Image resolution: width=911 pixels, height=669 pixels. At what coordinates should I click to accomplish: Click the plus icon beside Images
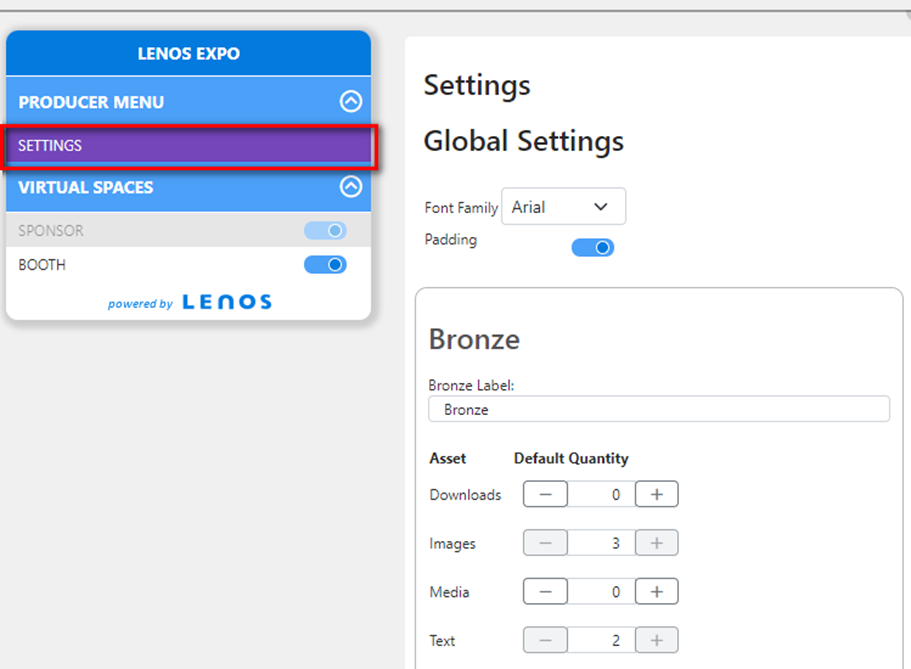tap(657, 543)
